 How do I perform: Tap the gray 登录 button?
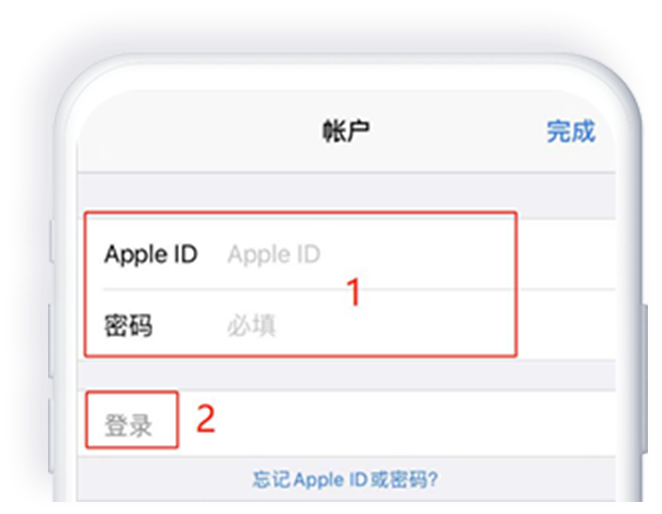128,425
